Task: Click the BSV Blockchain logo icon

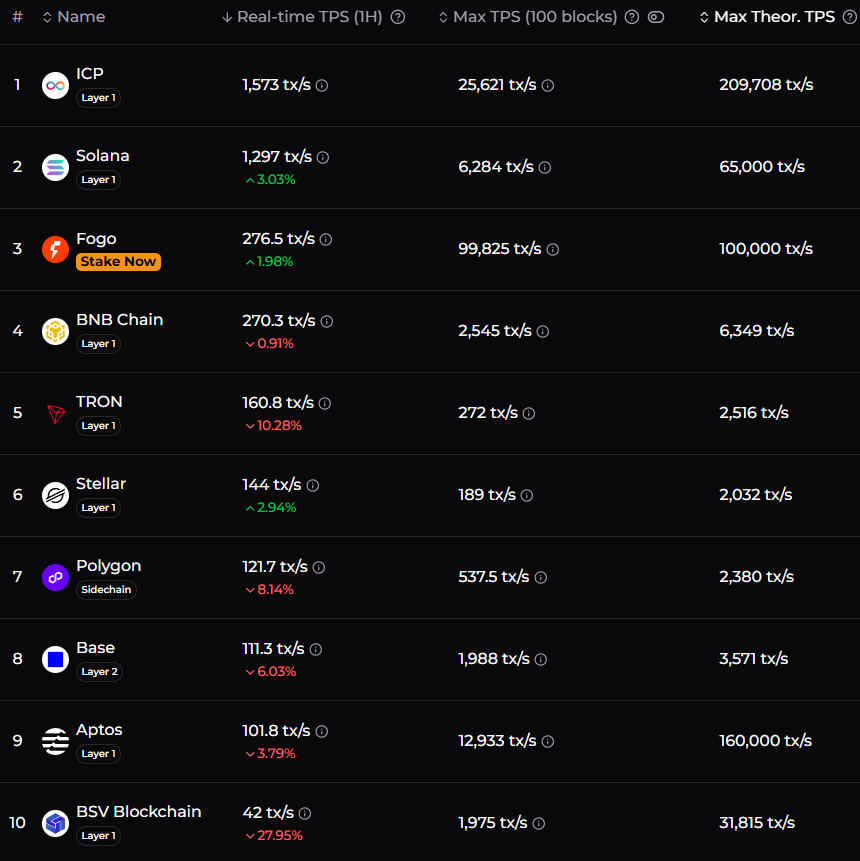Action: coord(55,824)
